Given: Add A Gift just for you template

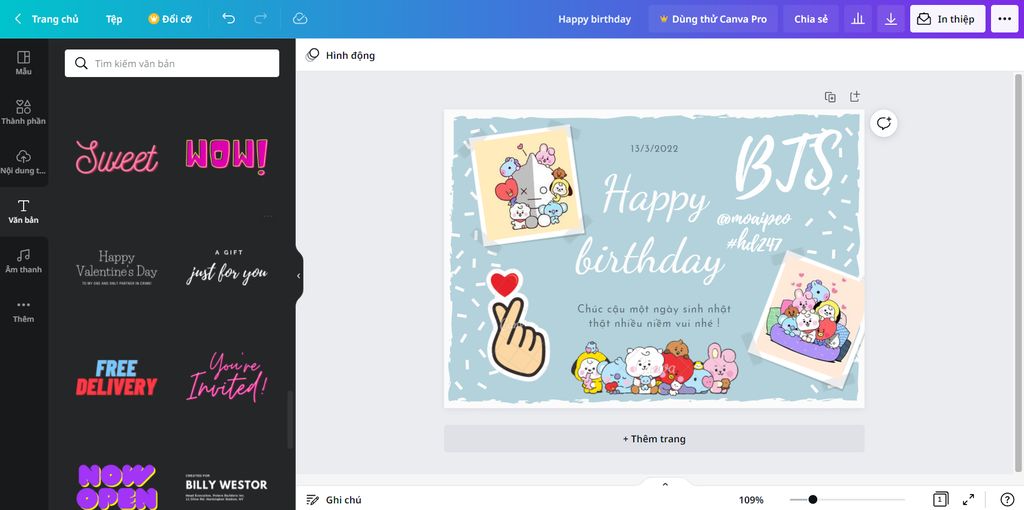Looking at the screenshot, I should 227,268.
